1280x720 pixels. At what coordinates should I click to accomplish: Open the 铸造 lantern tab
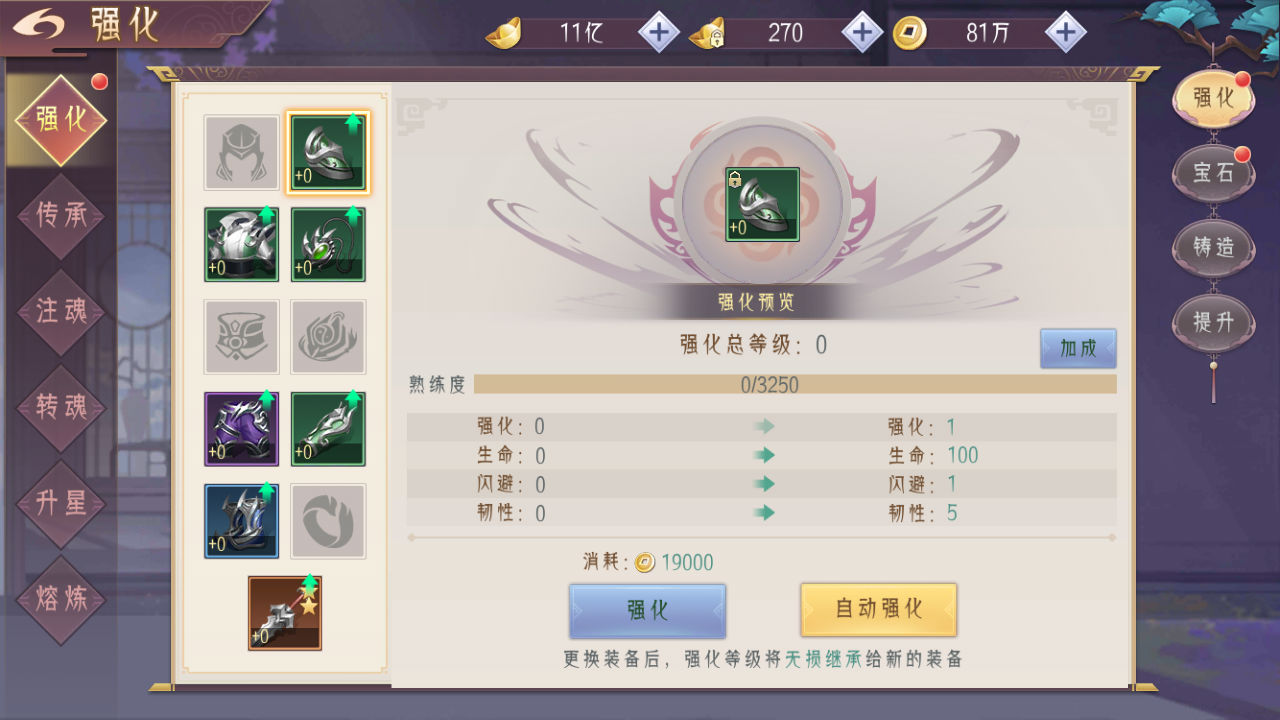click(x=1213, y=247)
